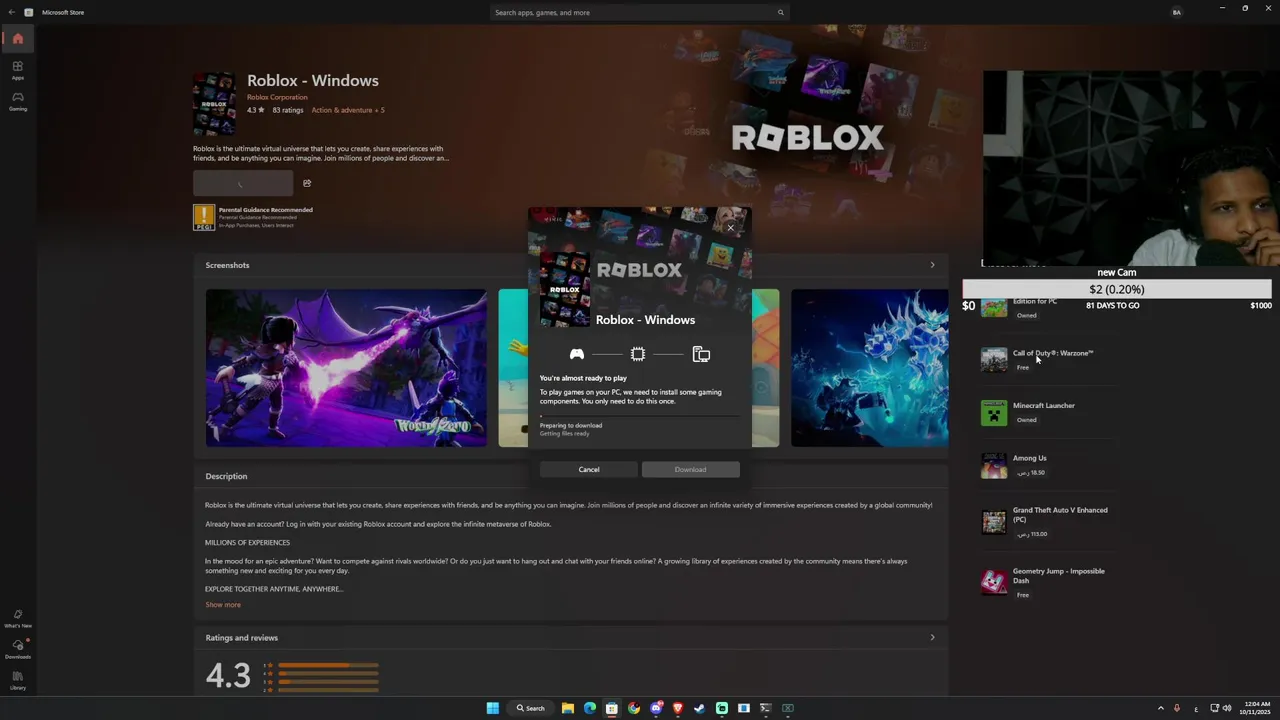This screenshot has width=1280, height=720.
Task: Open the blue ice creature screenshot
Action: coord(869,368)
